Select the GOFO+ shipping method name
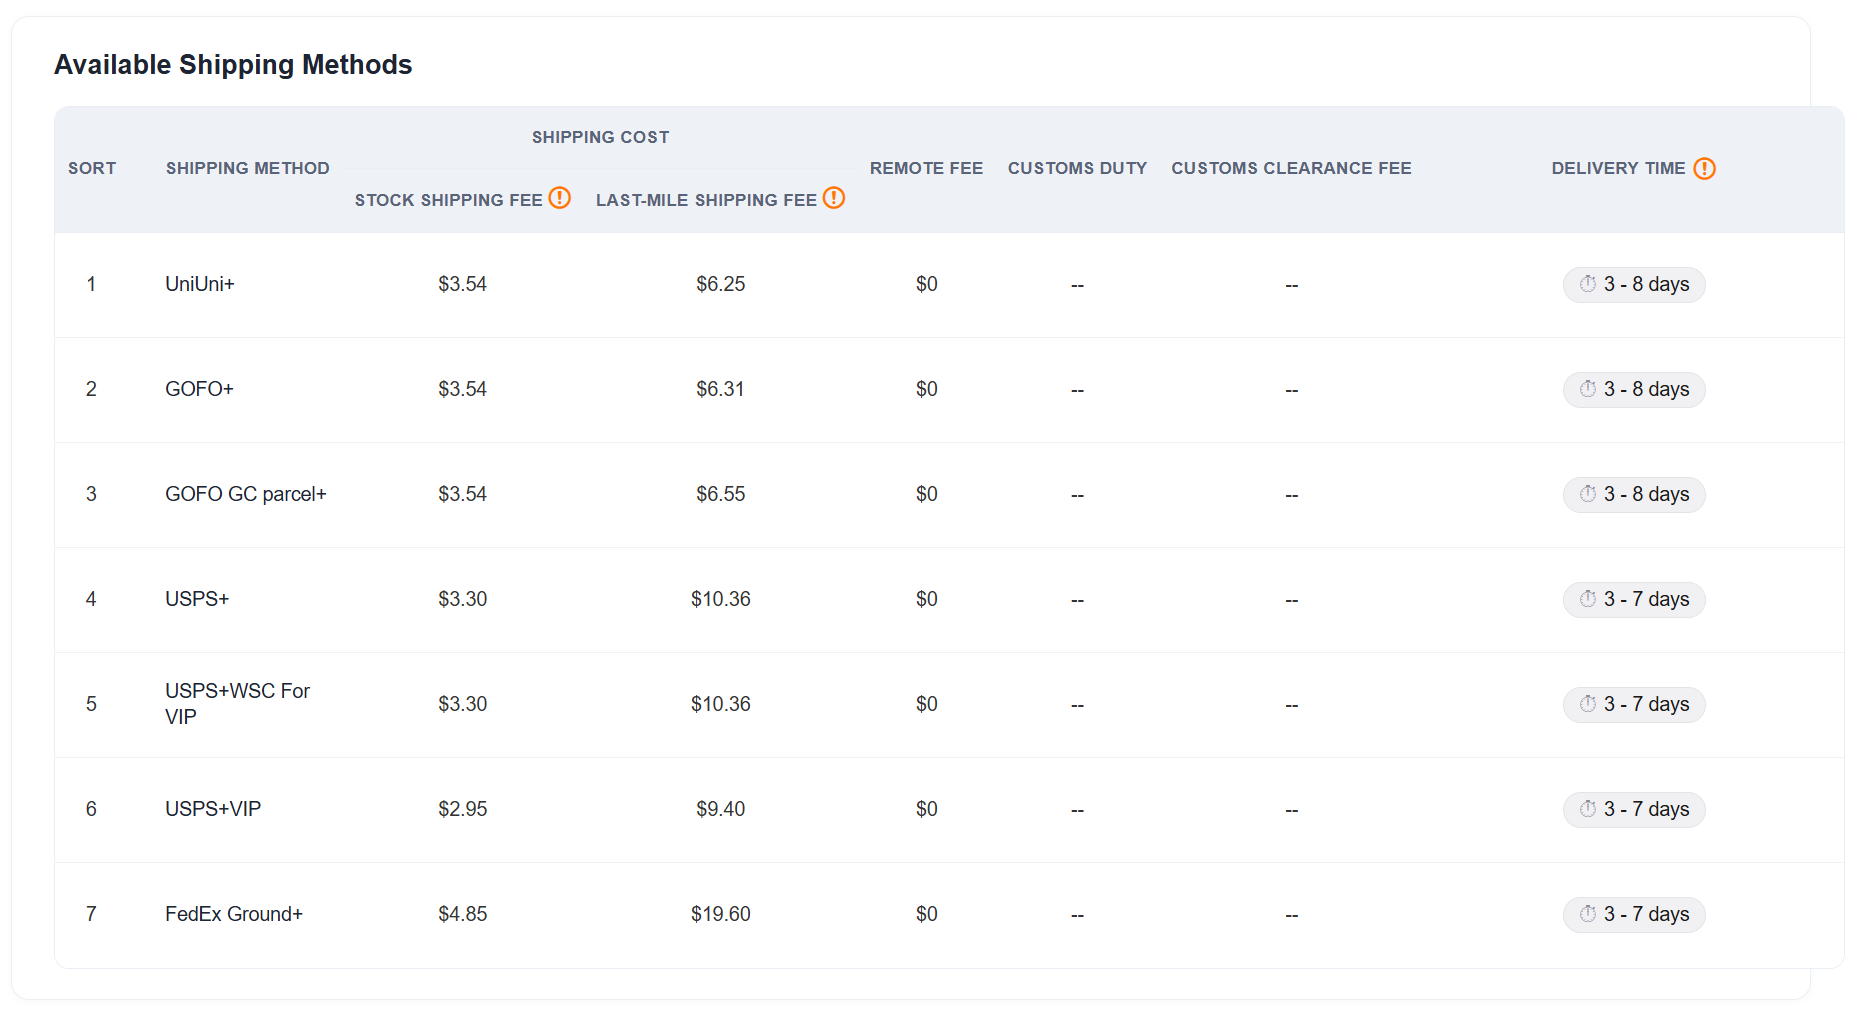The height and width of the screenshot is (1016, 1859). tap(199, 389)
